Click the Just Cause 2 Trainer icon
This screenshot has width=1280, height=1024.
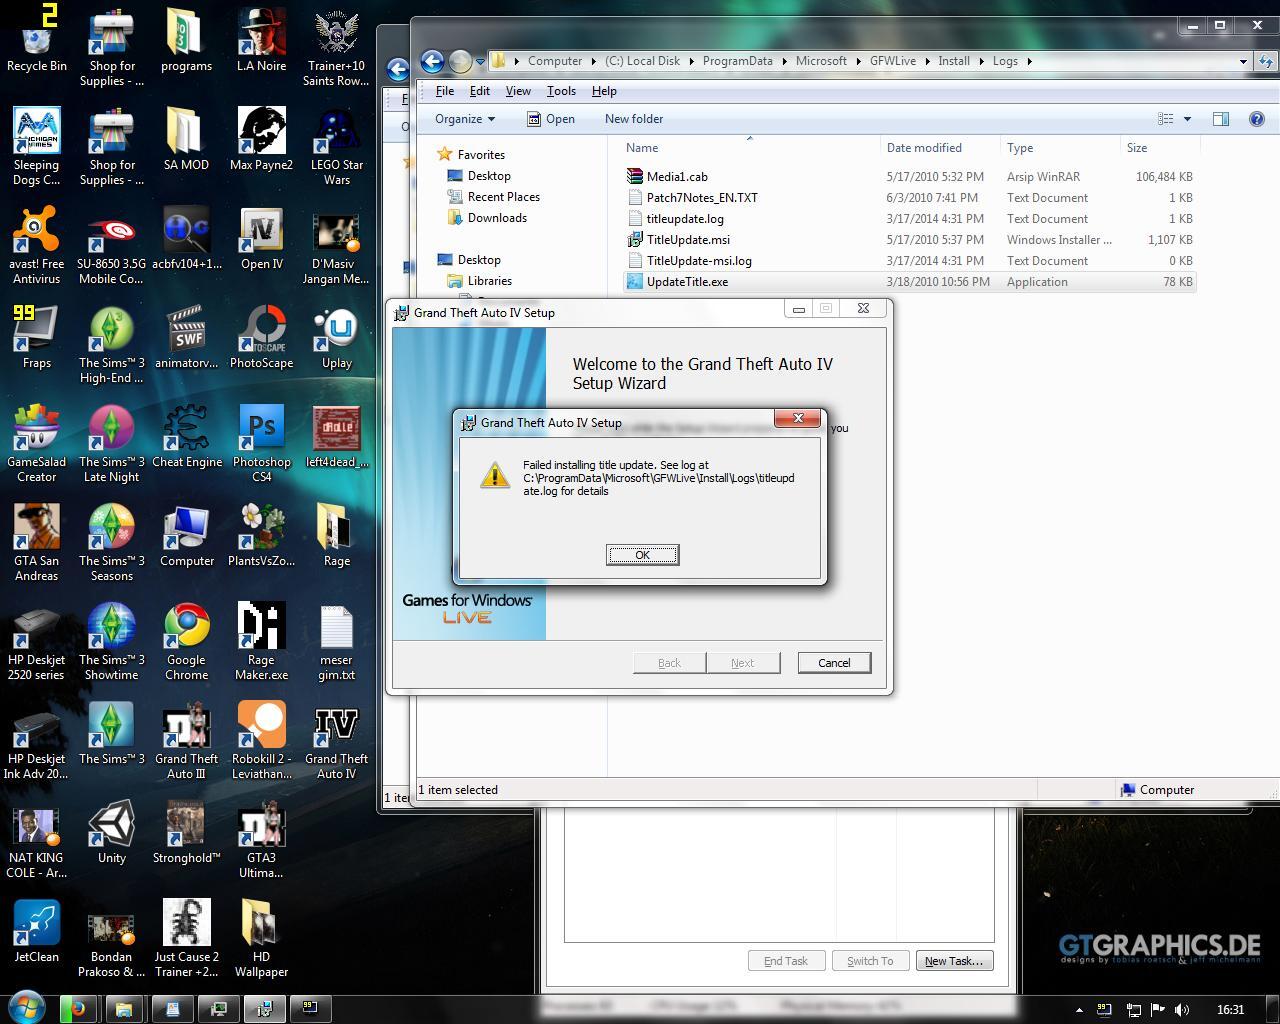tap(186, 938)
